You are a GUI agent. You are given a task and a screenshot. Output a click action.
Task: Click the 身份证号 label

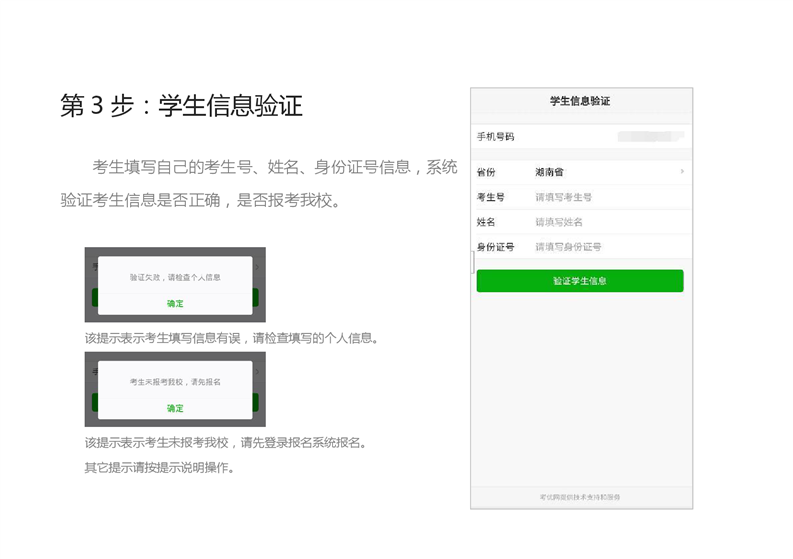[495, 247]
